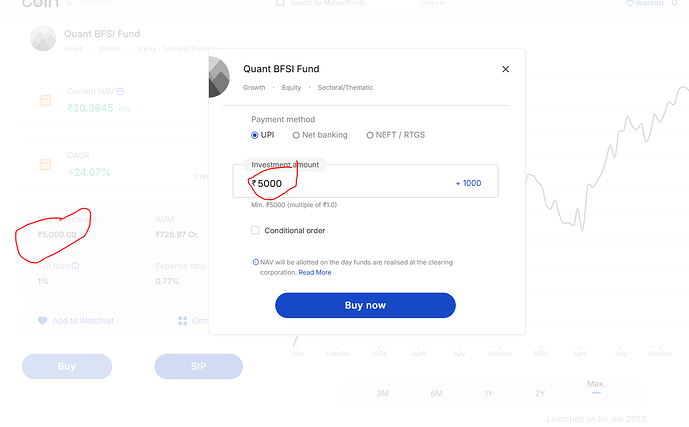The width and height of the screenshot is (689, 427).
Task: Choose Net banking payment method
Action: pyautogui.click(x=296, y=135)
